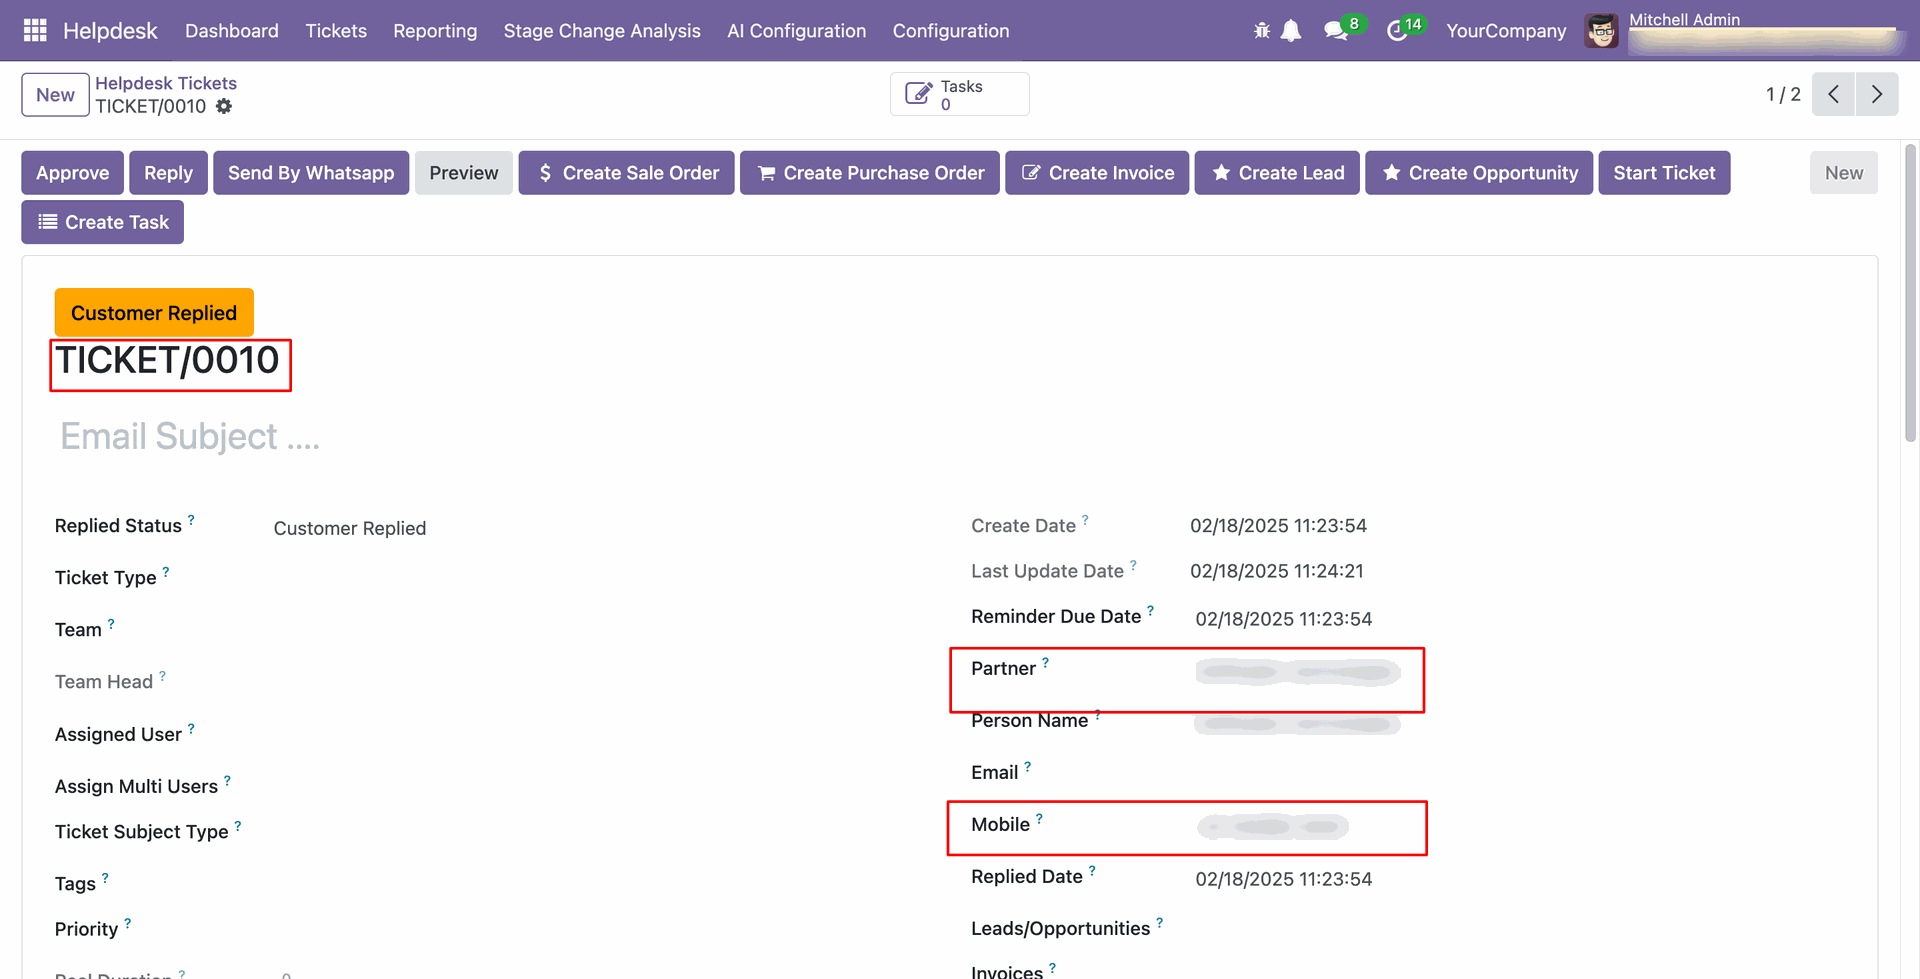Click Create Sale Order button
The width and height of the screenshot is (1920, 979).
click(627, 173)
